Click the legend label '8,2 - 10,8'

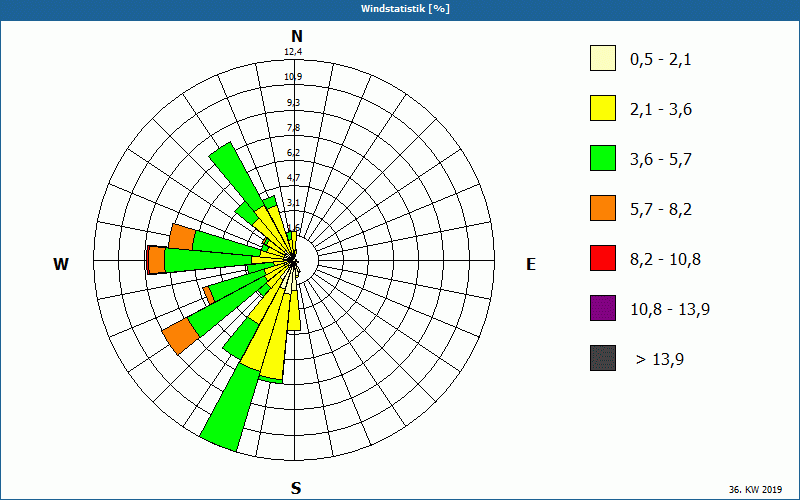pyautogui.click(x=665, y=260)
